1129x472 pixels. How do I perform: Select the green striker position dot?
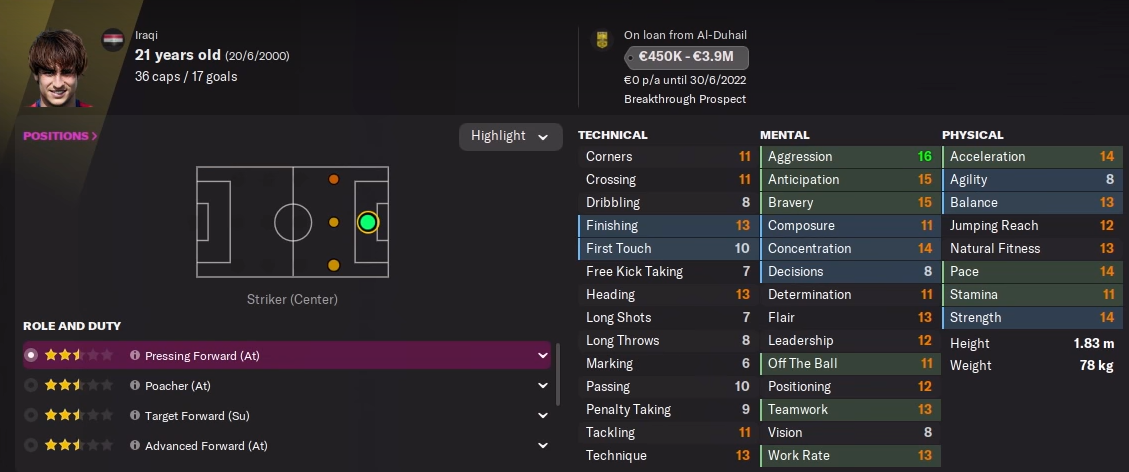click(x=367, y=222)
